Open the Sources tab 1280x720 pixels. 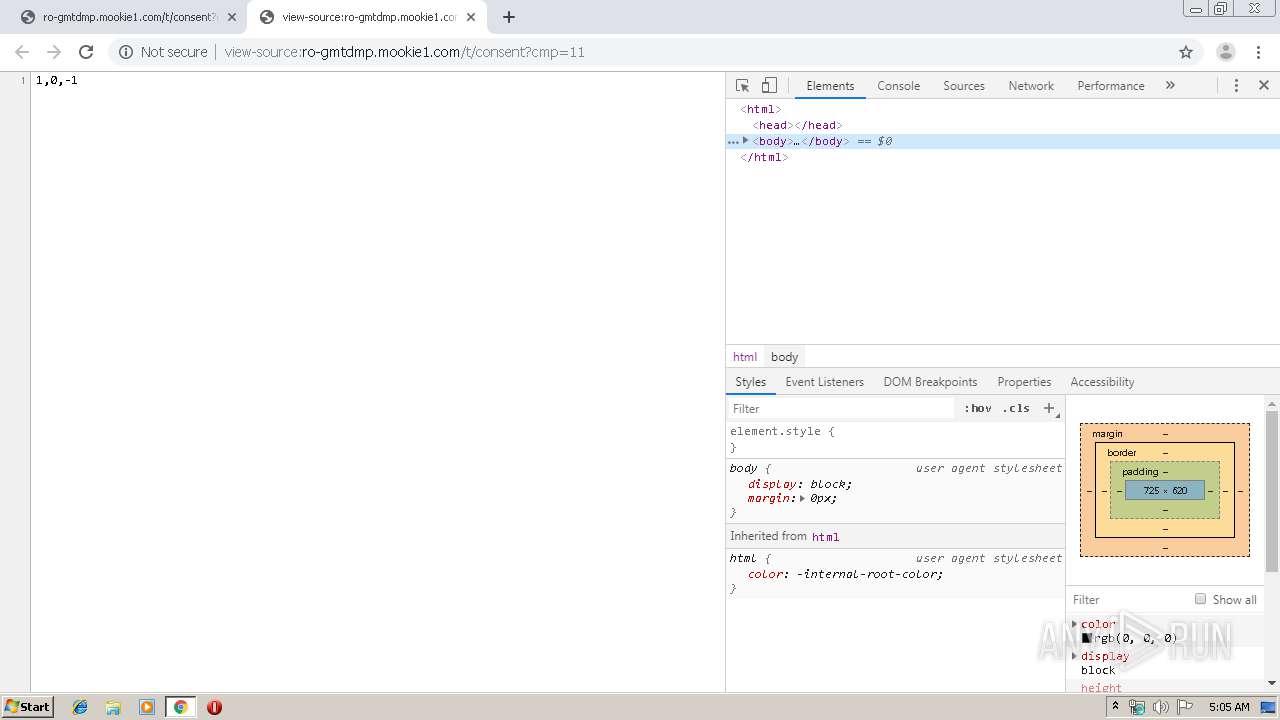click(x=964, y=86)
